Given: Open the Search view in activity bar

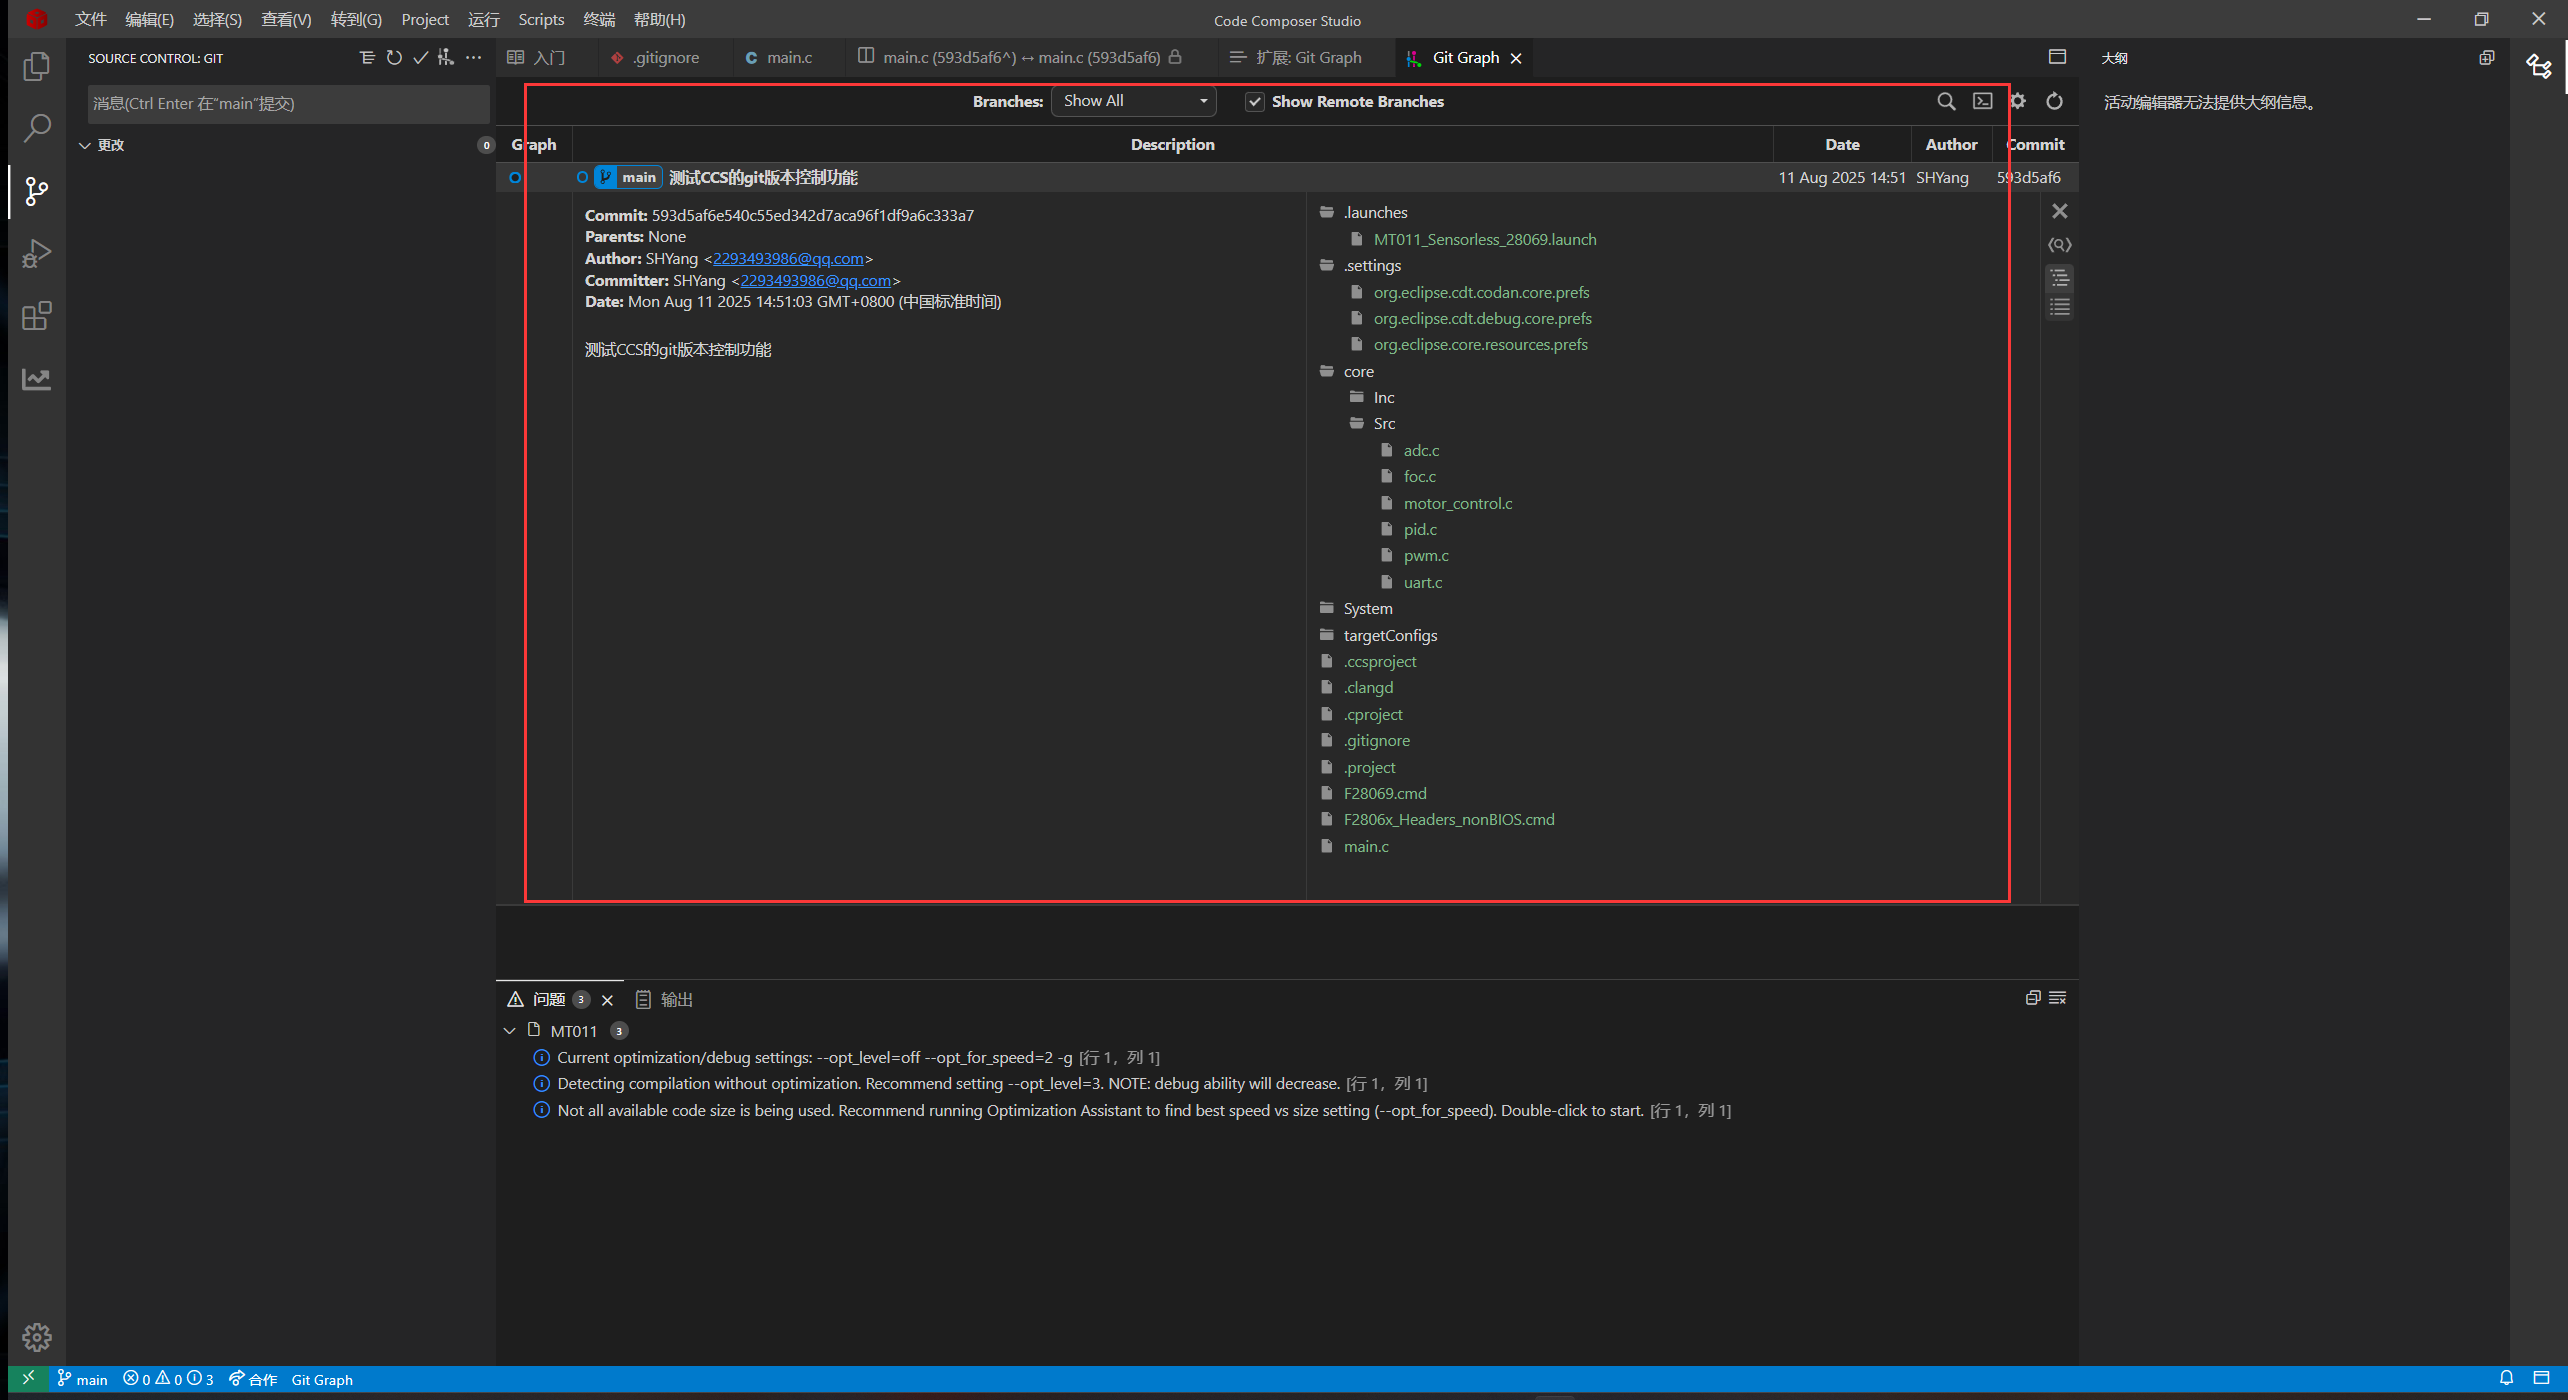Looking at the screenshot, I should 37,128.
